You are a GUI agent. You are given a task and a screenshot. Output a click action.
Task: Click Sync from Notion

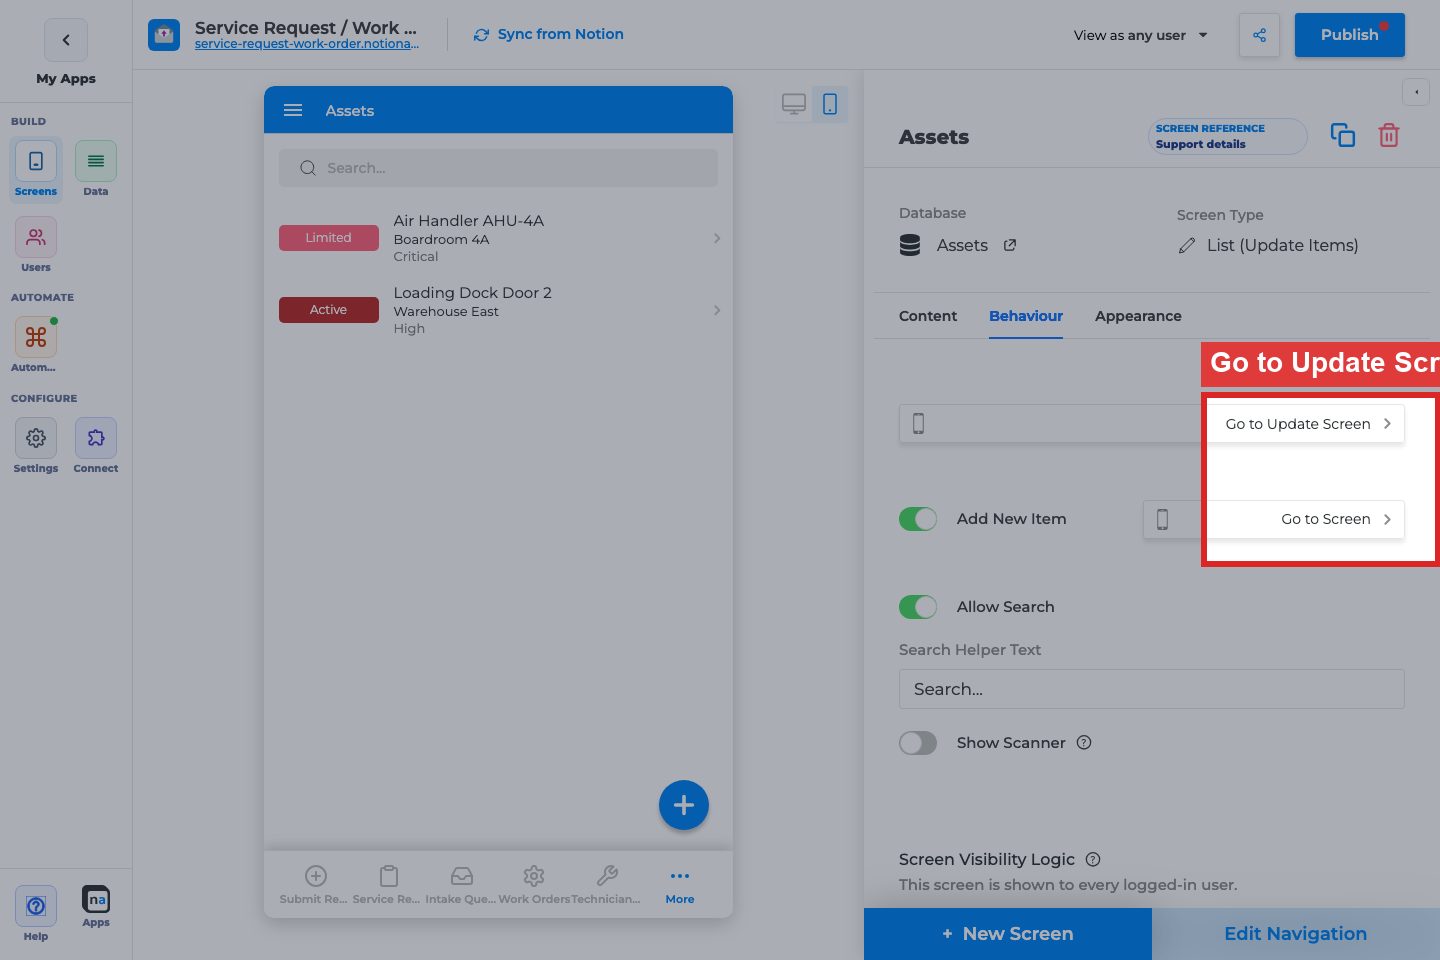pos(548,34)
